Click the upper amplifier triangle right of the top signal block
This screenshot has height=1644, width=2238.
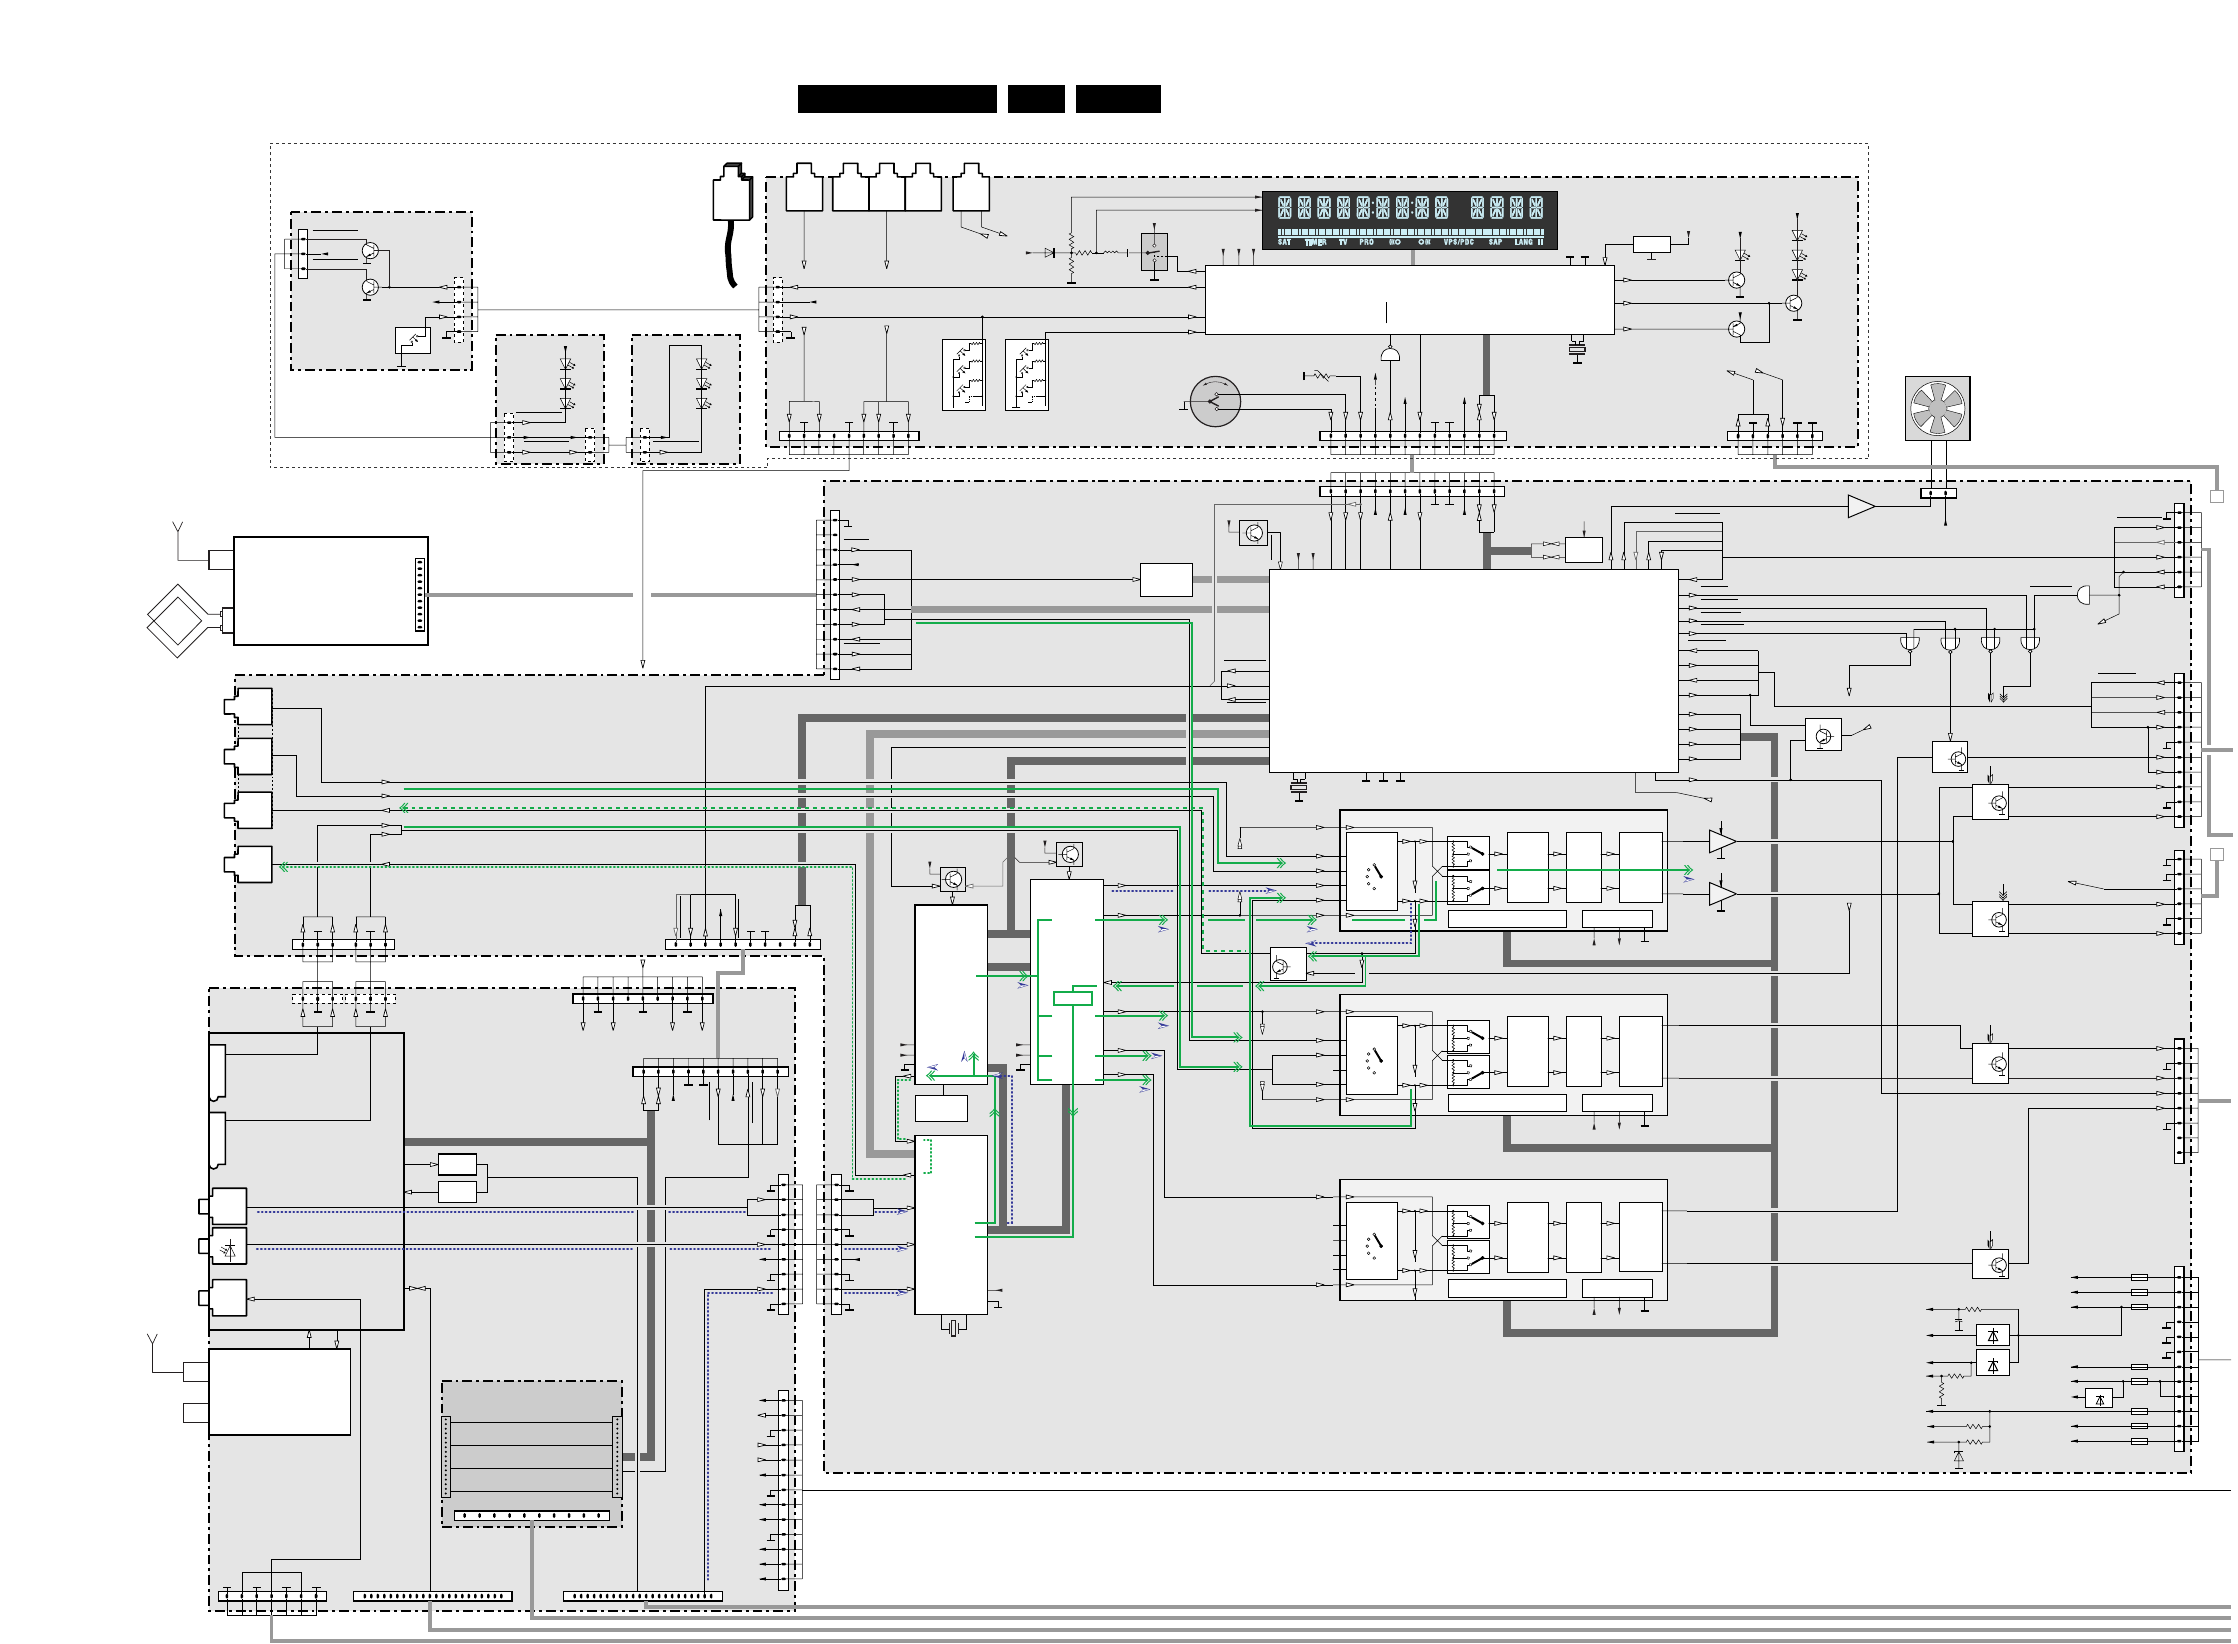coord(1722,842)
